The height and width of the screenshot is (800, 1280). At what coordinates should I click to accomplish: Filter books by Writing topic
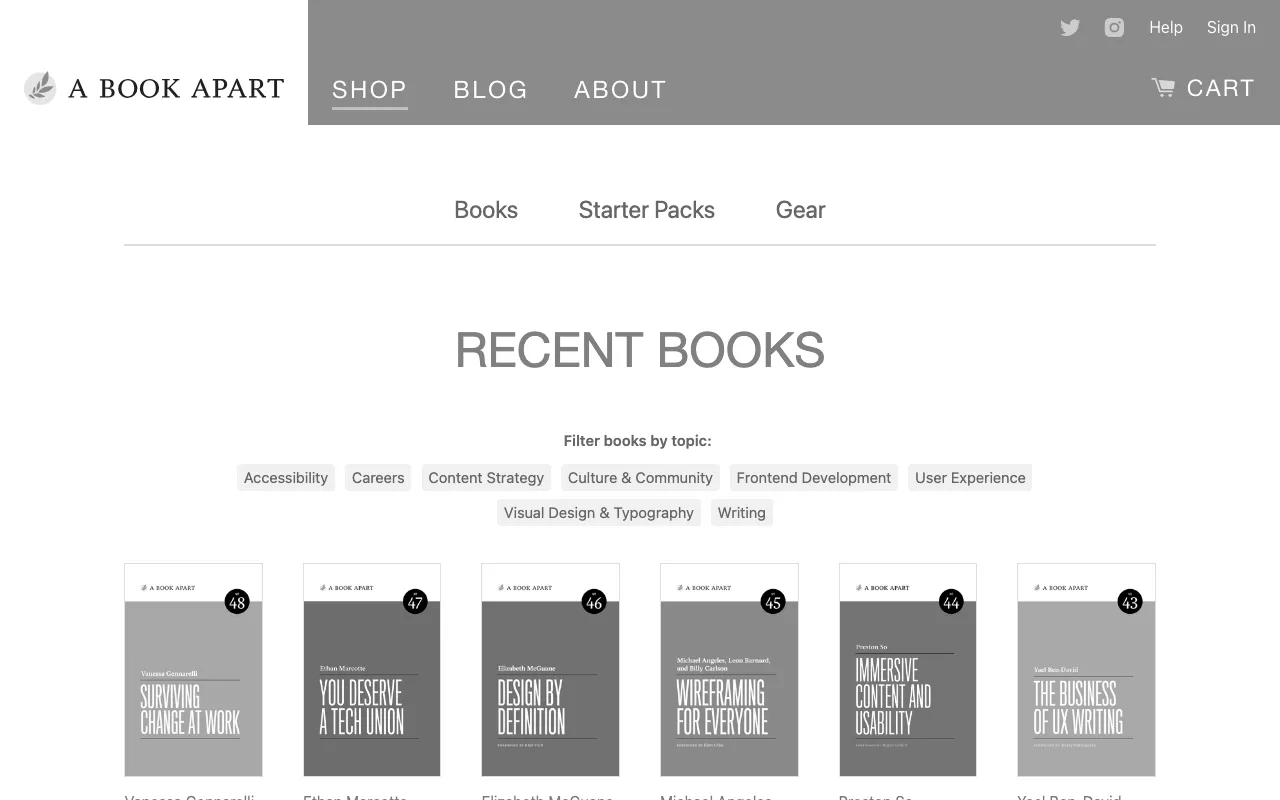point(742,513)
